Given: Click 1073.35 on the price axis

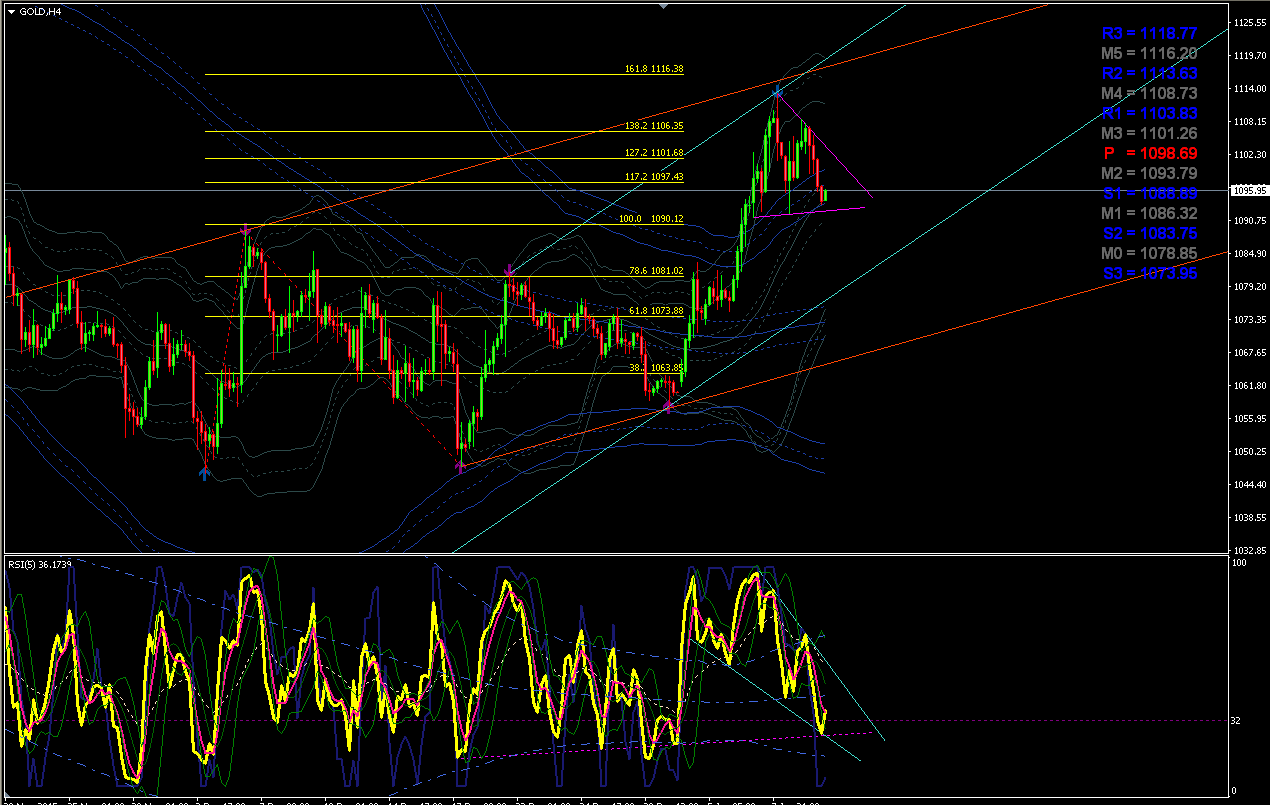Looking at the screenshot, I should pyautogui.click(x=1250, y=320).
